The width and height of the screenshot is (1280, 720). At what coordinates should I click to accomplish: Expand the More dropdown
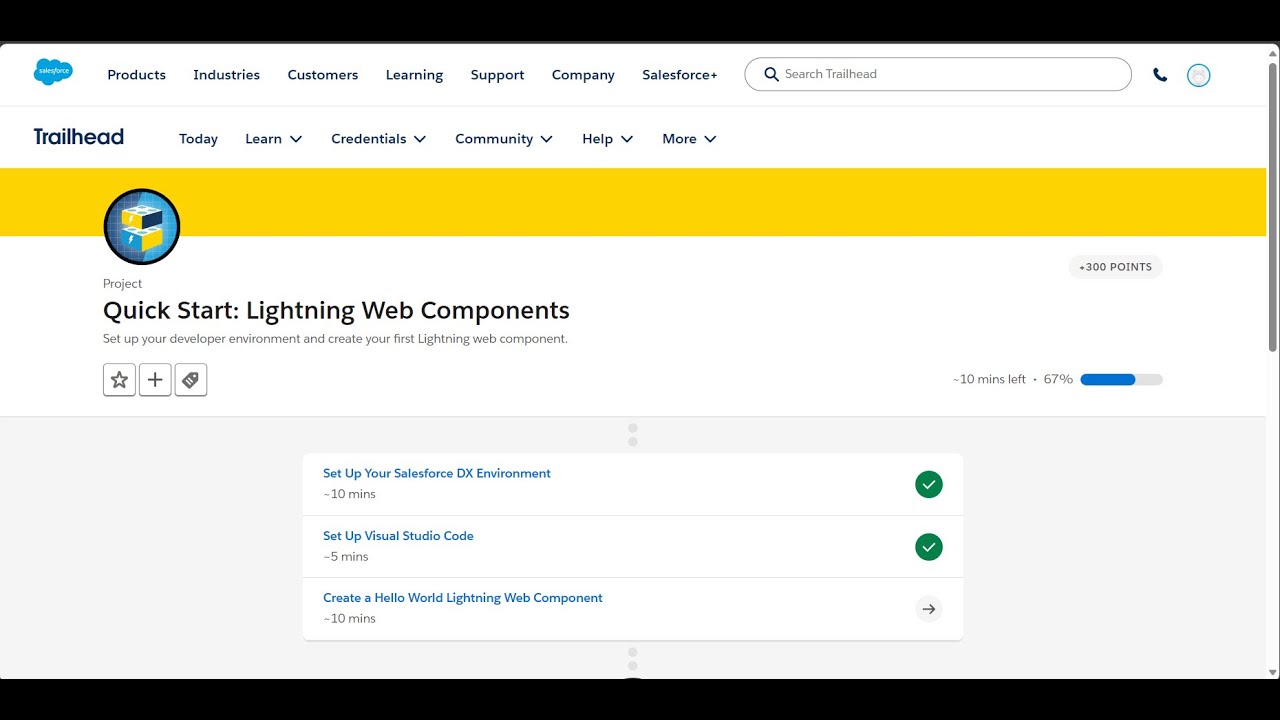pos(689,139)
